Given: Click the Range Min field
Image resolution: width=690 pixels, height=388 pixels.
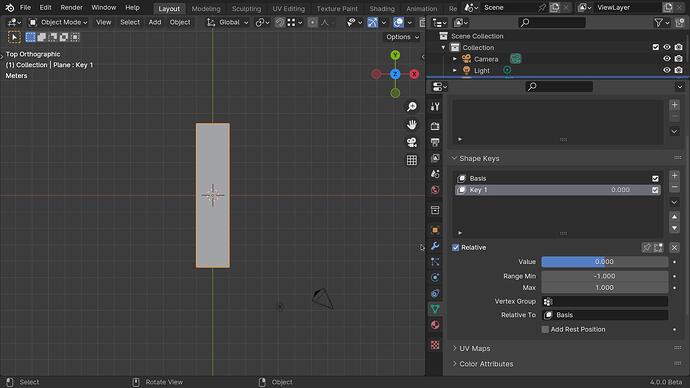Looking at the screenshot, I should tap(604, 276).
